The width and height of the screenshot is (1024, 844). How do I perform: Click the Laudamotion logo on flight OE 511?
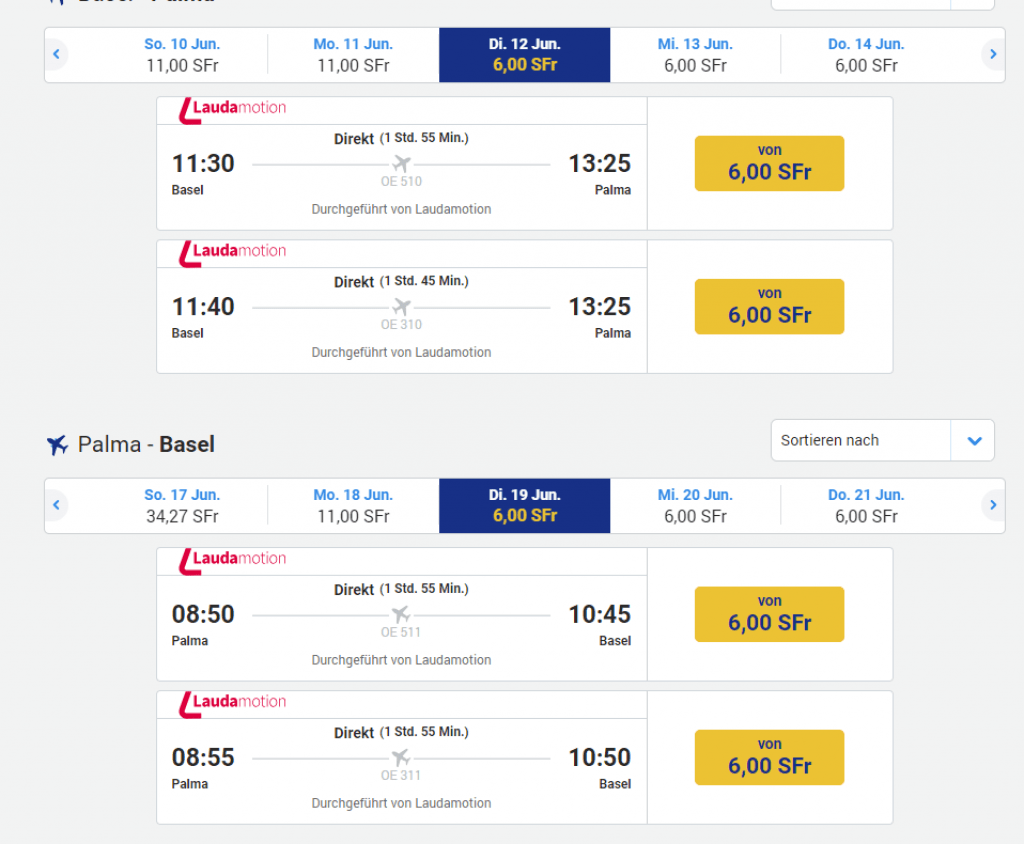[232, 560]
